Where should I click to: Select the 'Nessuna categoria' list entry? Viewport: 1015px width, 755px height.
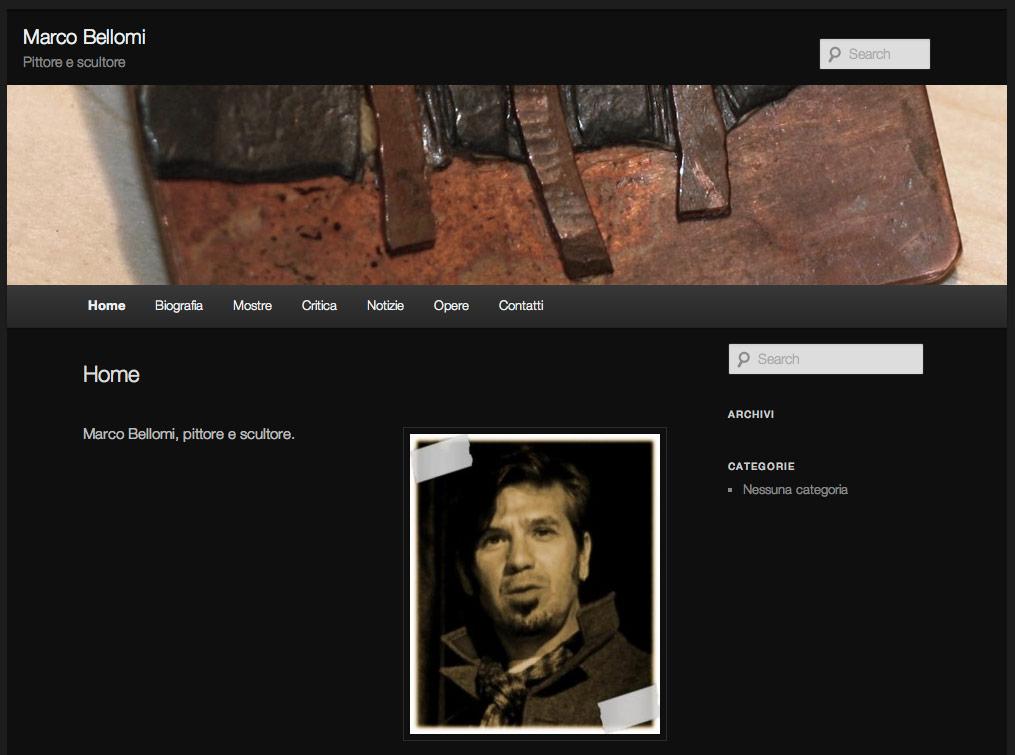795,490
